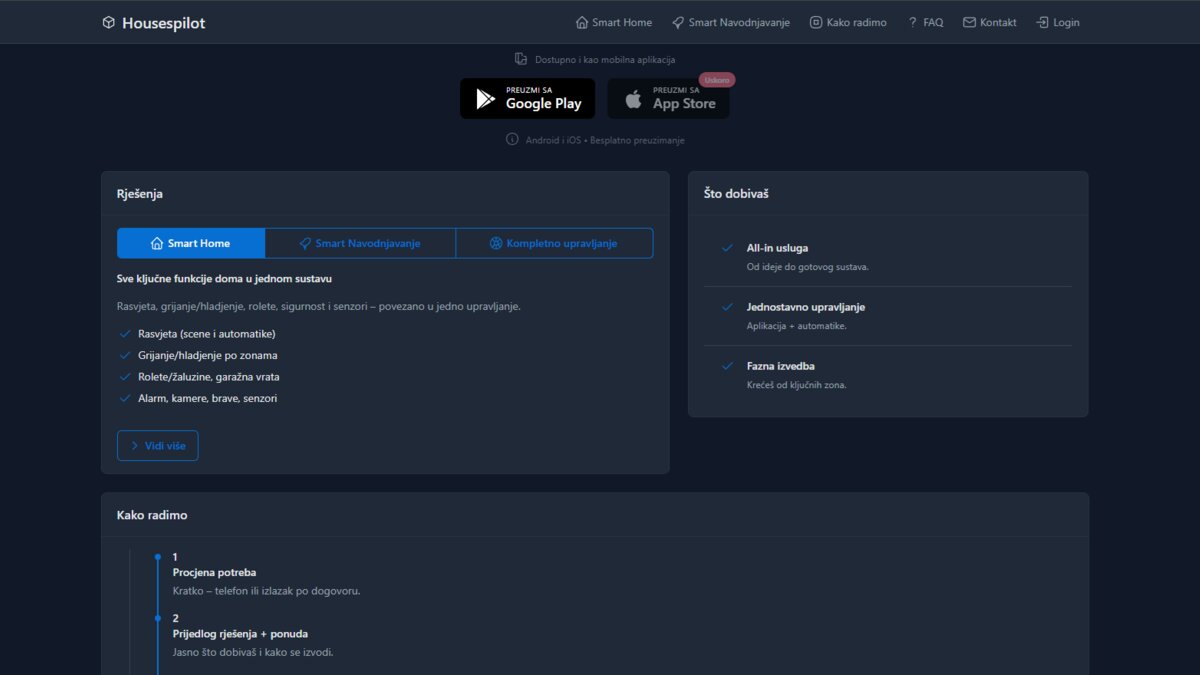Select the Smart Home solutions tab

pos(191,243)
